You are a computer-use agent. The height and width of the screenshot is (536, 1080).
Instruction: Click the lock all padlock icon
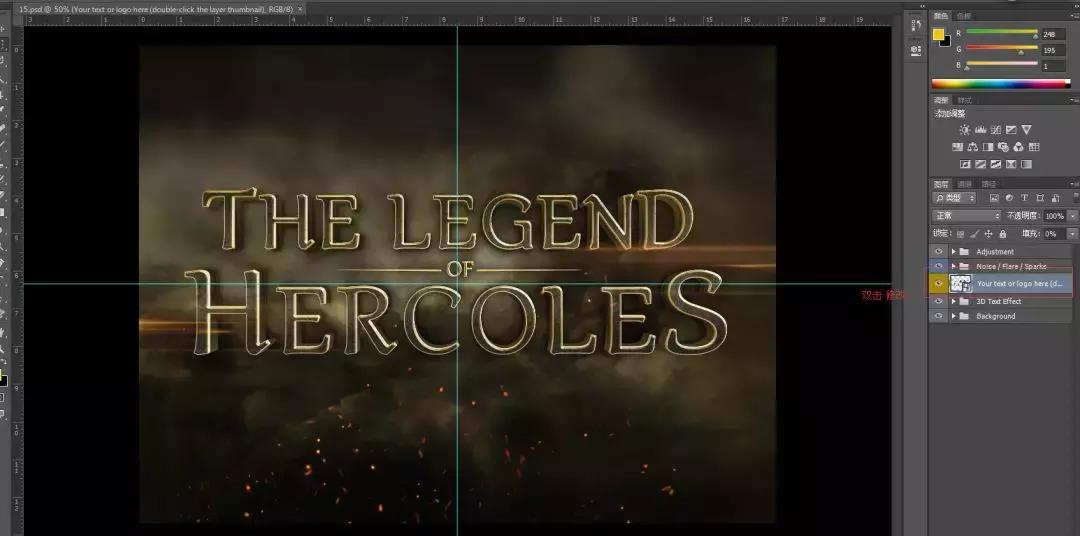[x=1001, y=233]
